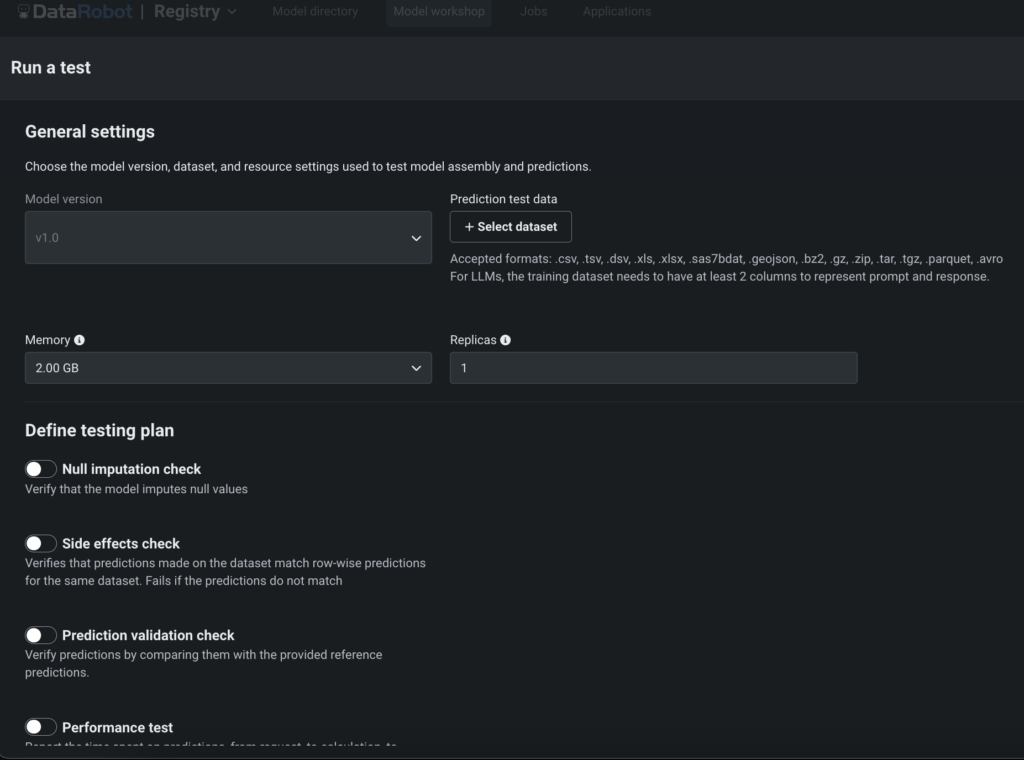Click the DataRobot logo icon
This screenshot has height=760, width=1024.
coord(24,11)
